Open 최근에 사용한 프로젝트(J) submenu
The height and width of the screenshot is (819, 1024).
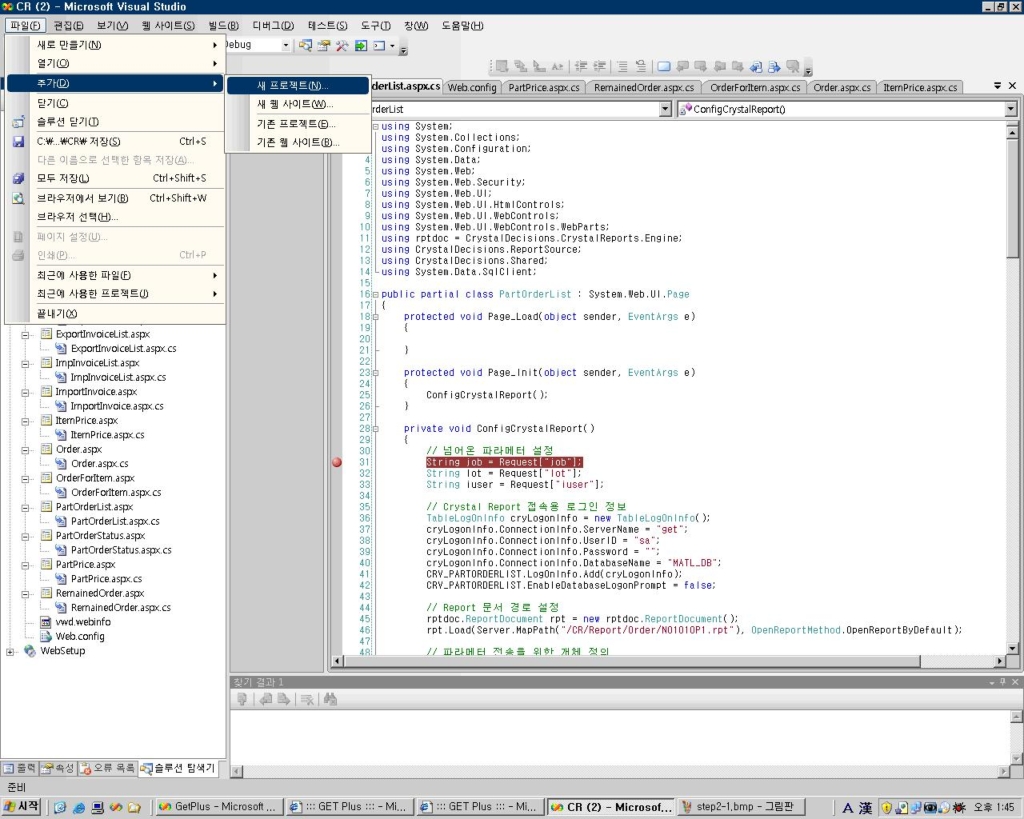[x=115, y=294]
